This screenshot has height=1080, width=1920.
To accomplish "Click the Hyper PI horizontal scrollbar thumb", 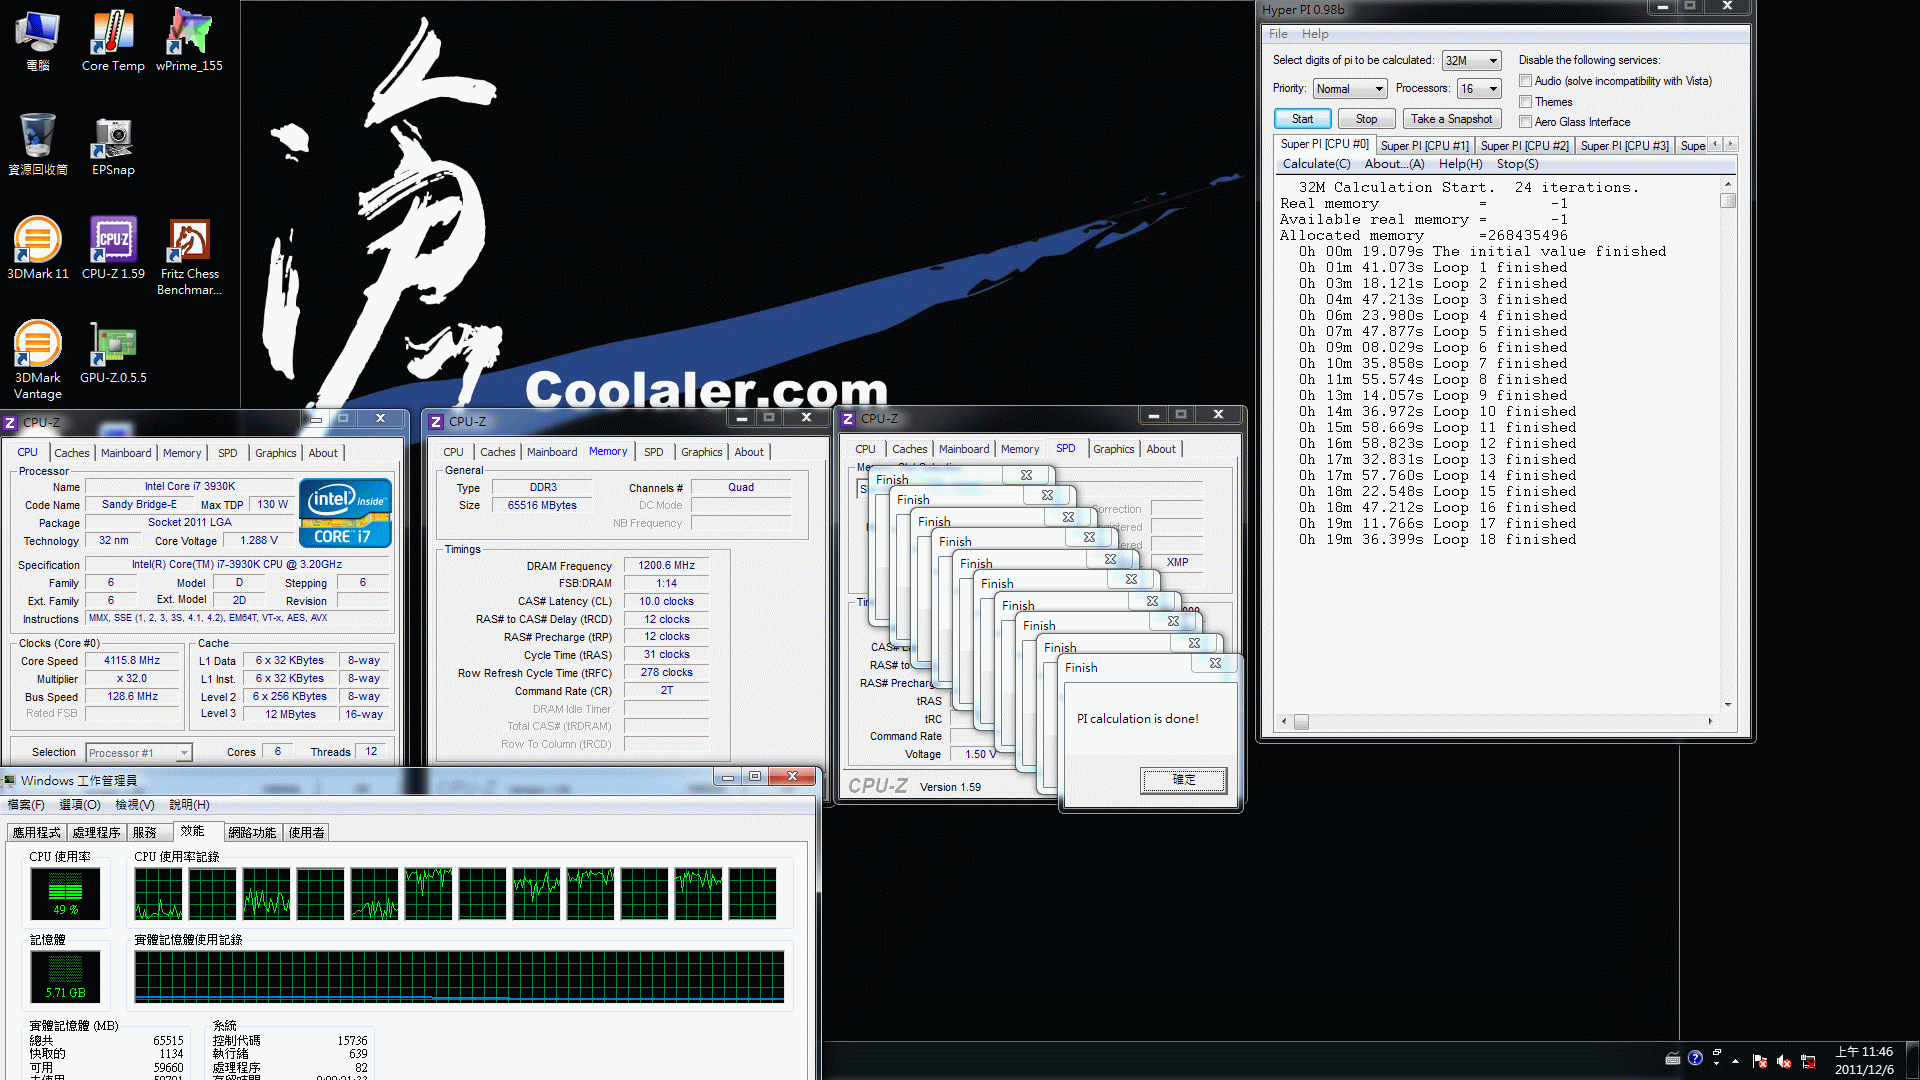I will click(x=1301, y=721).
